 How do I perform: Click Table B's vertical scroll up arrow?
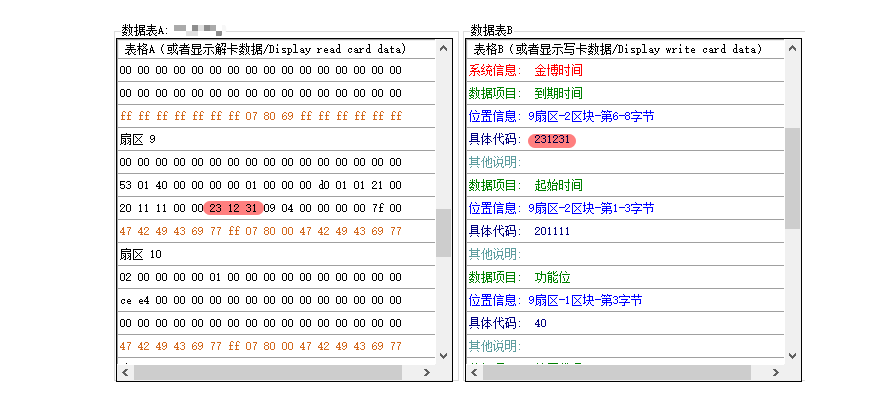tap(793, 49)
